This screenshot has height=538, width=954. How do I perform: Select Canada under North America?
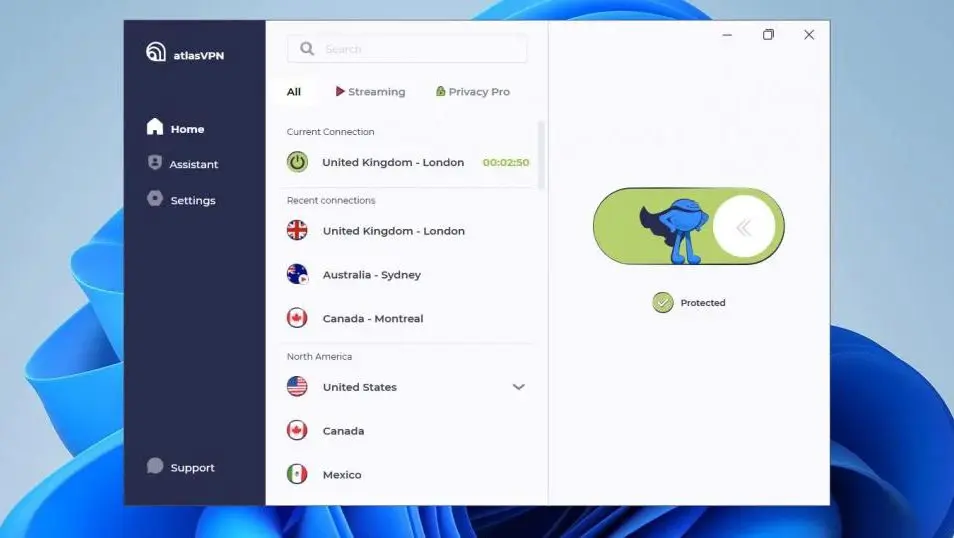tap(343, 431)
